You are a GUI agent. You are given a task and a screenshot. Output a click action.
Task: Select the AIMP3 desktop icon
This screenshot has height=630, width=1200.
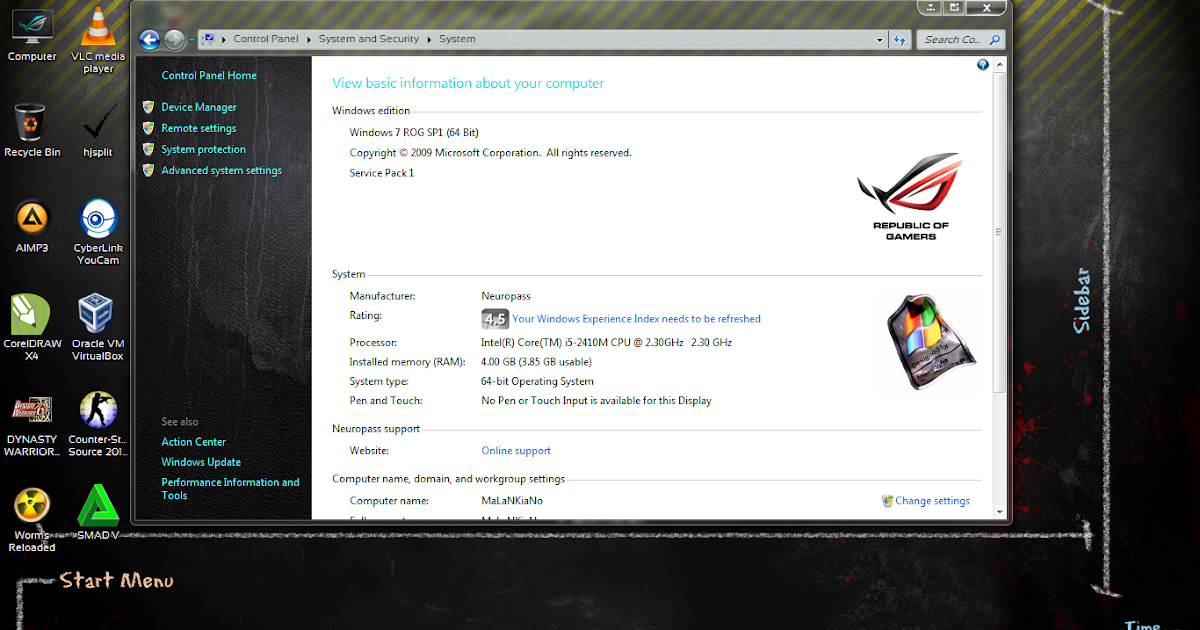(x=32, y=227)
